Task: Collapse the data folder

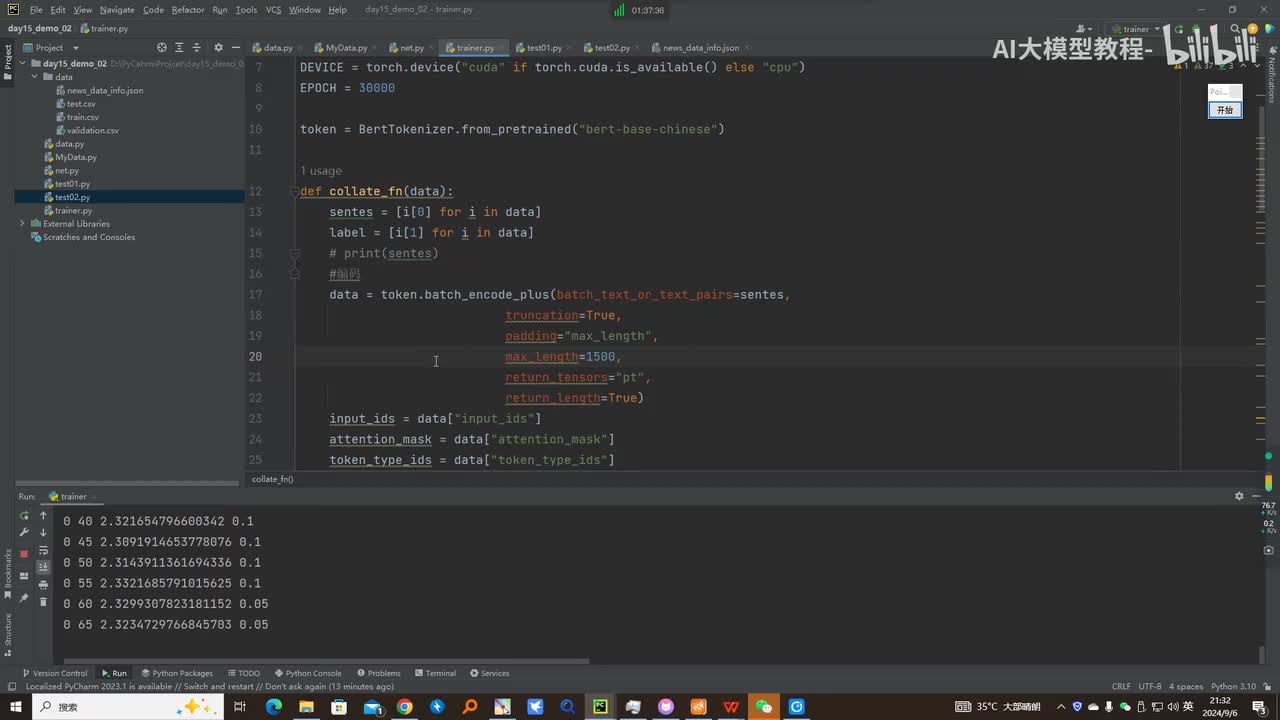Action: click(35, 77)
